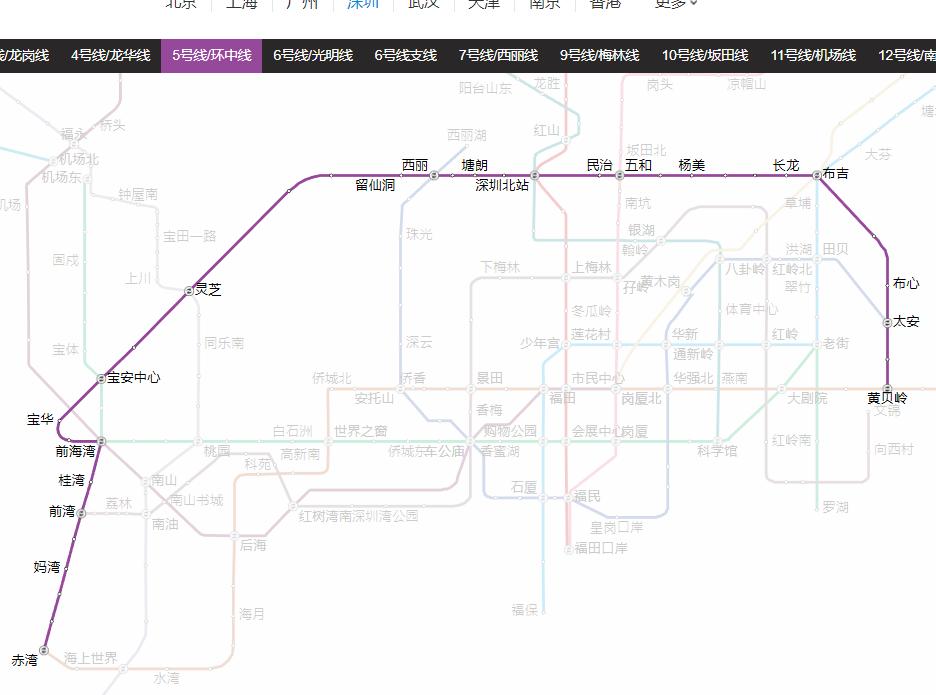The image size is (936, 695).
Task: Click the faded 大剧院 station label
Action: [807, 398]
